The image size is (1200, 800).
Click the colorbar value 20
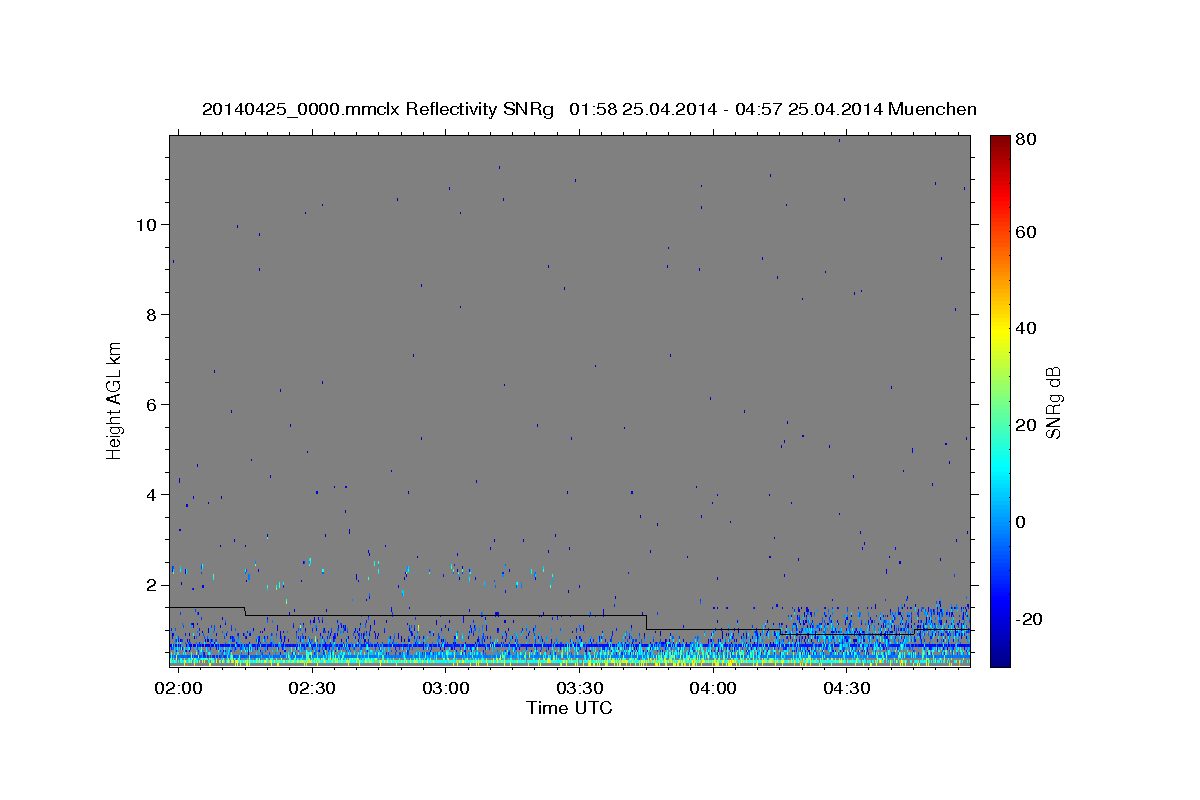1026,425
